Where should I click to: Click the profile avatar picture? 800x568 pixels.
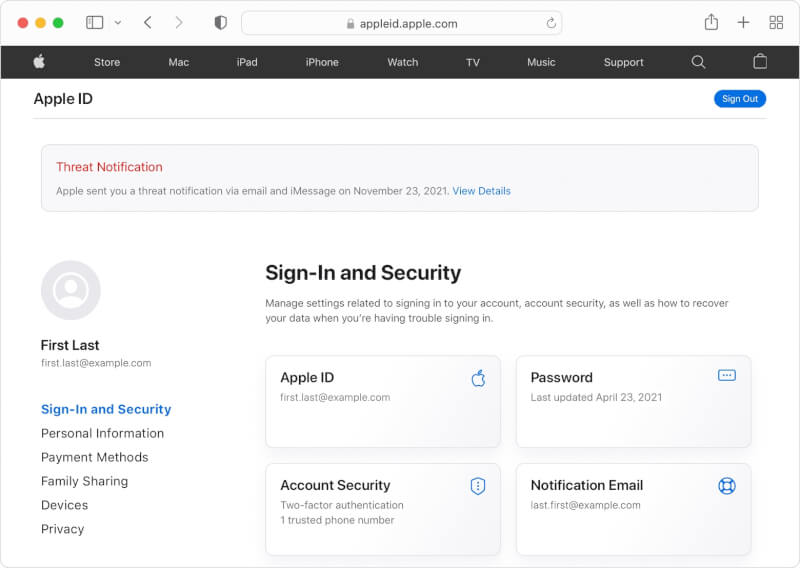[70, 290]
